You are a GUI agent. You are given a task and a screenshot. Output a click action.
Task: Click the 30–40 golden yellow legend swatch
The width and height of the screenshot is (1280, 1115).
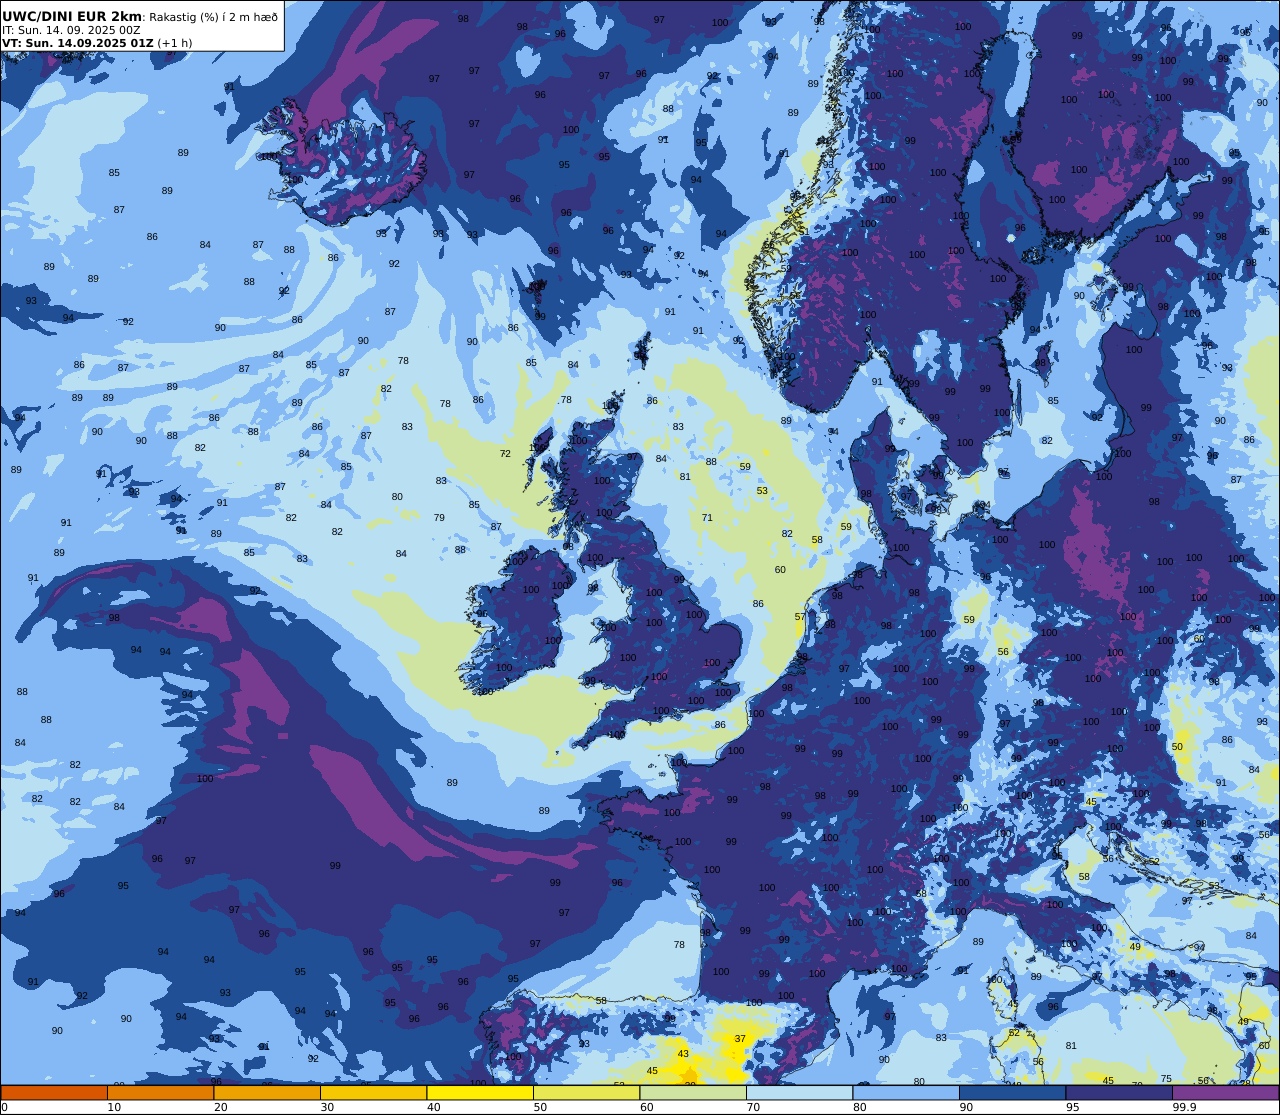(x=373, y=1093)
